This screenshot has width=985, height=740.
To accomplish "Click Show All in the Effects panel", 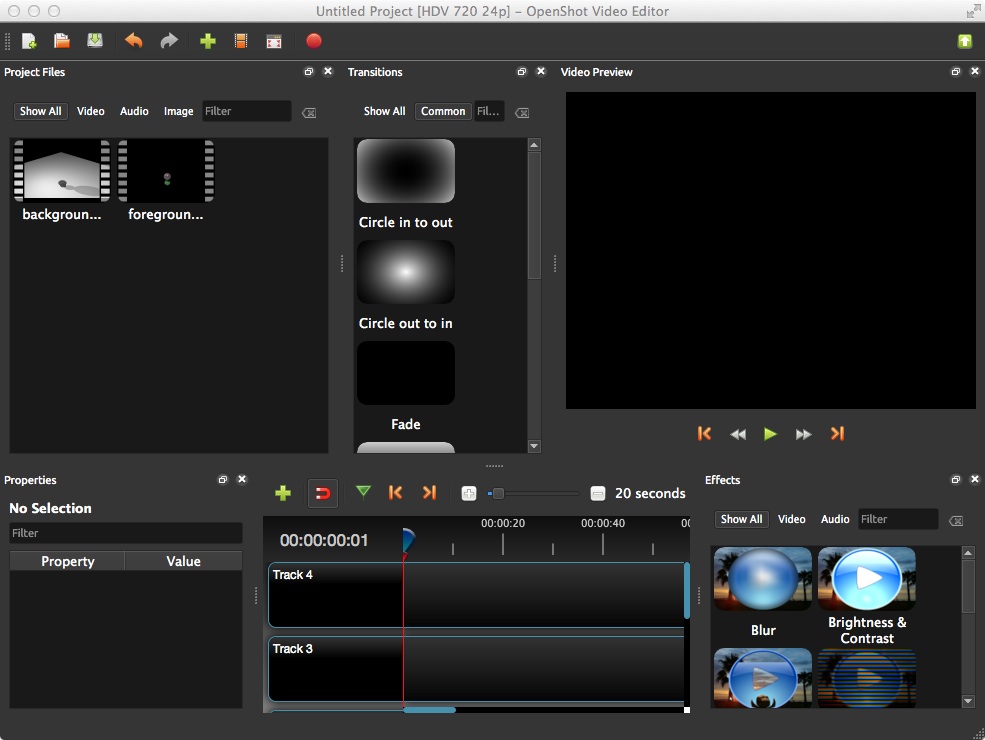I will [741, 519].
